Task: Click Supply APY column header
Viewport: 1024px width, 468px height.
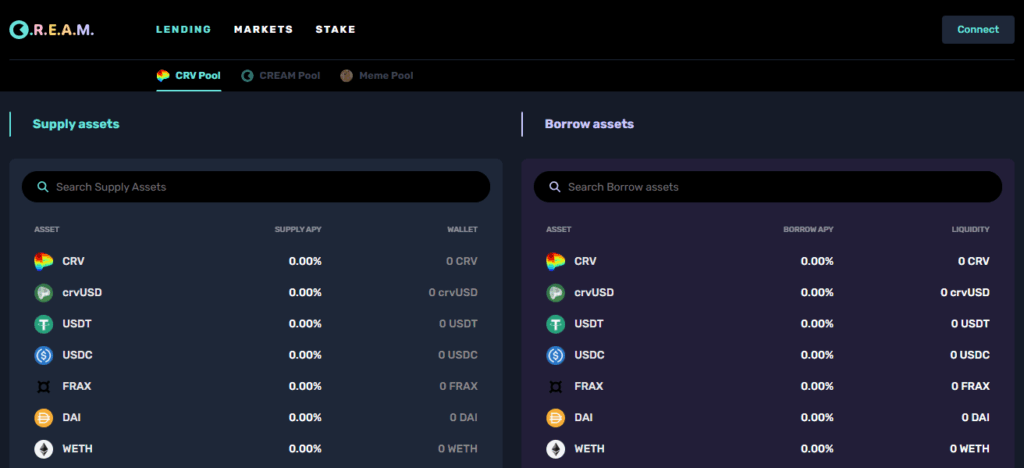Action: click(298, 230)
